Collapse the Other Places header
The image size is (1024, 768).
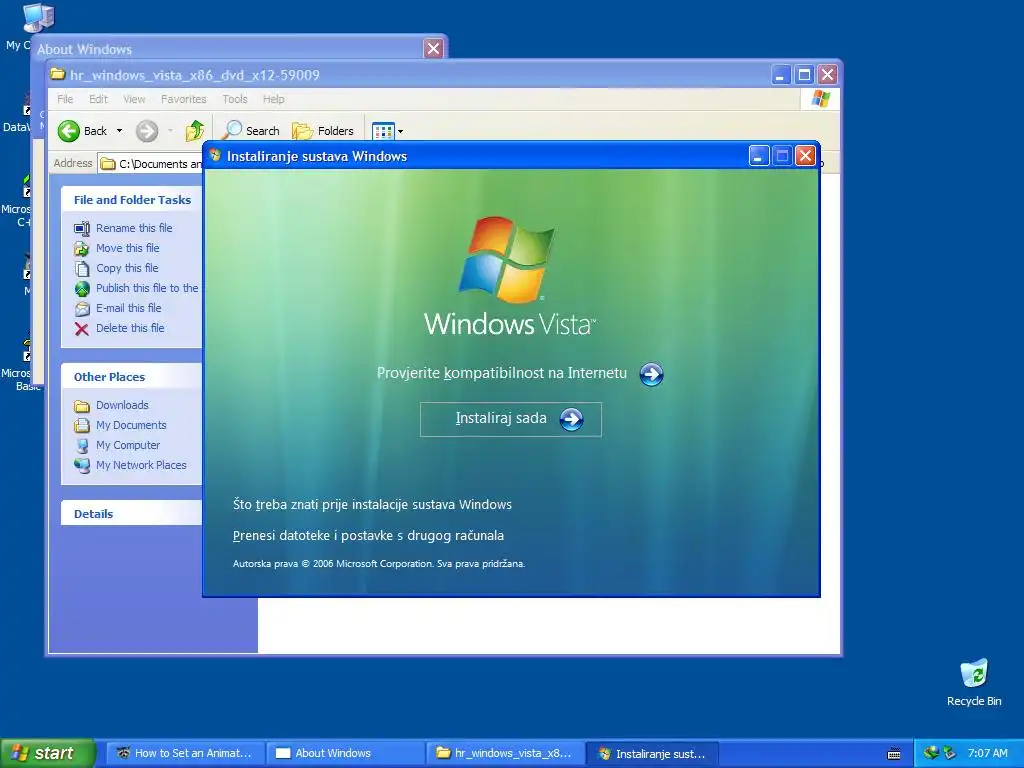pos(132,377)
